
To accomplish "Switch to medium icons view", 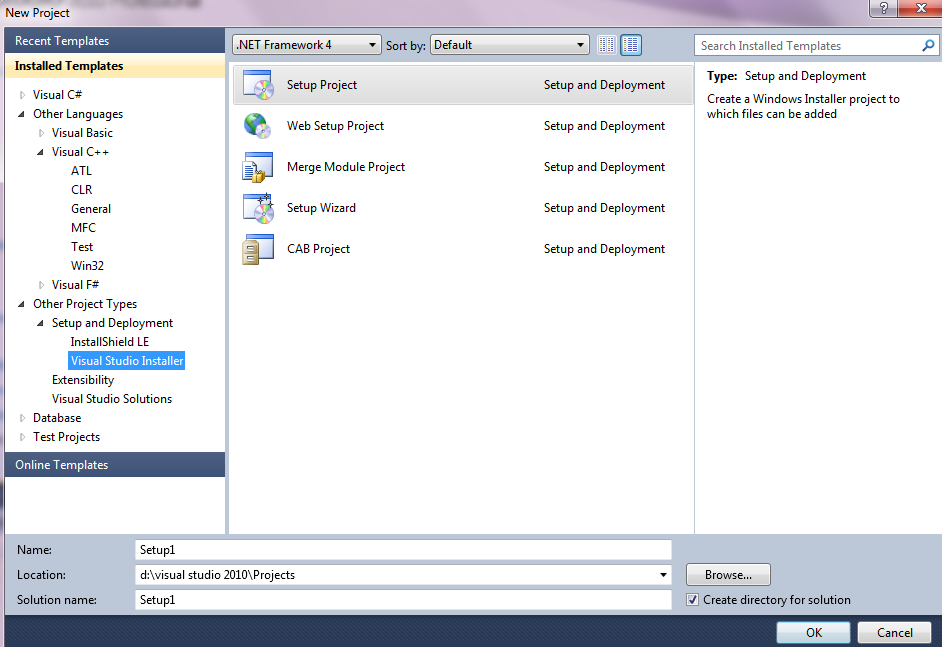I will pos(631,45).
